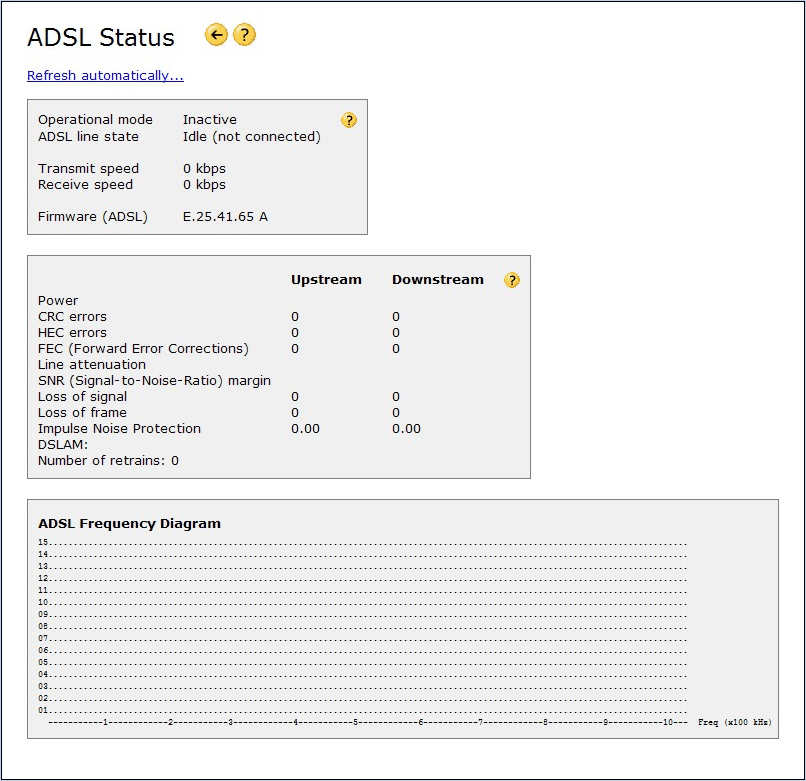Open help icon next to the page title
Image resolution: width=806 pixels, height=781 pixels.
(245, 36)
